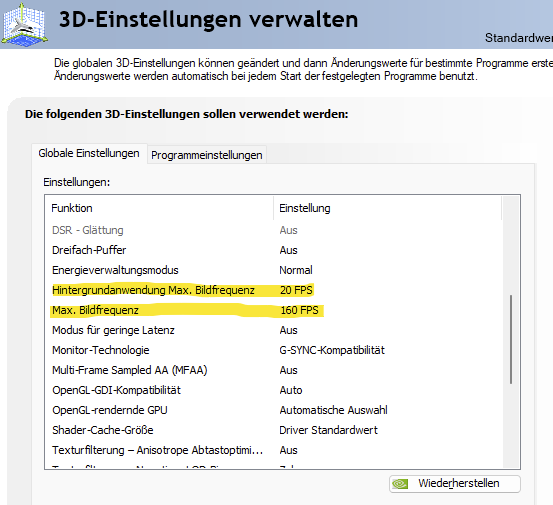553x505 pixels.
Task: Select the DSR - Glättung row
Action: tap(273, 230)
